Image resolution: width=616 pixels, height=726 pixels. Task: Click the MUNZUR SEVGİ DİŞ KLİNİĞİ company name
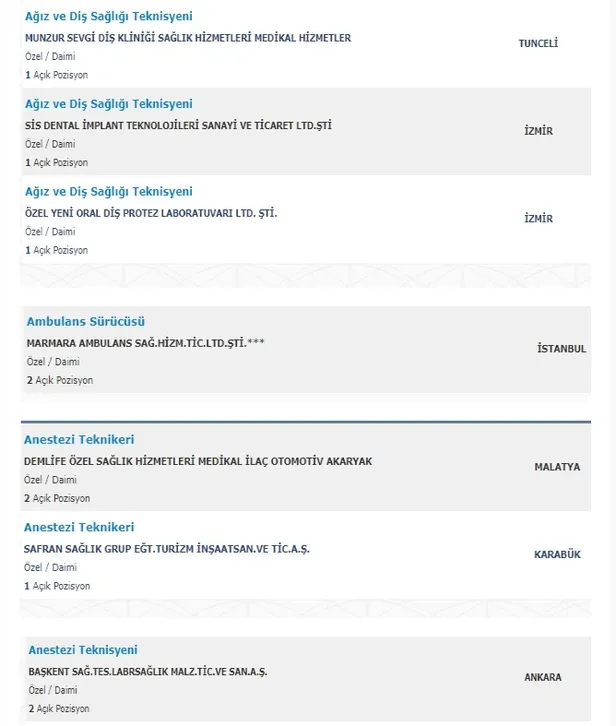[187, 38]
